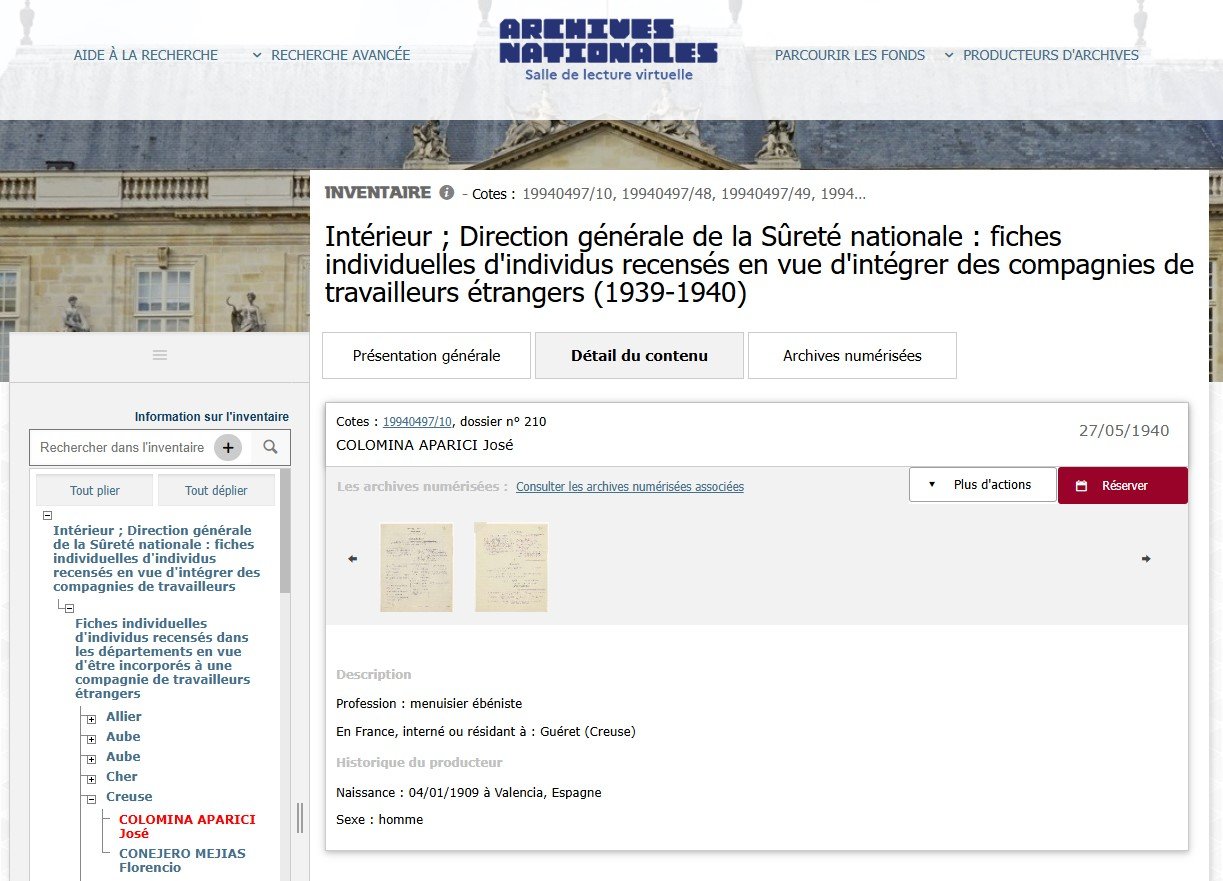Image resolution: width=1223 pixels, height=881 pixels.
Task: Open the Recherche avancée menu
Action: click(331, 55)
